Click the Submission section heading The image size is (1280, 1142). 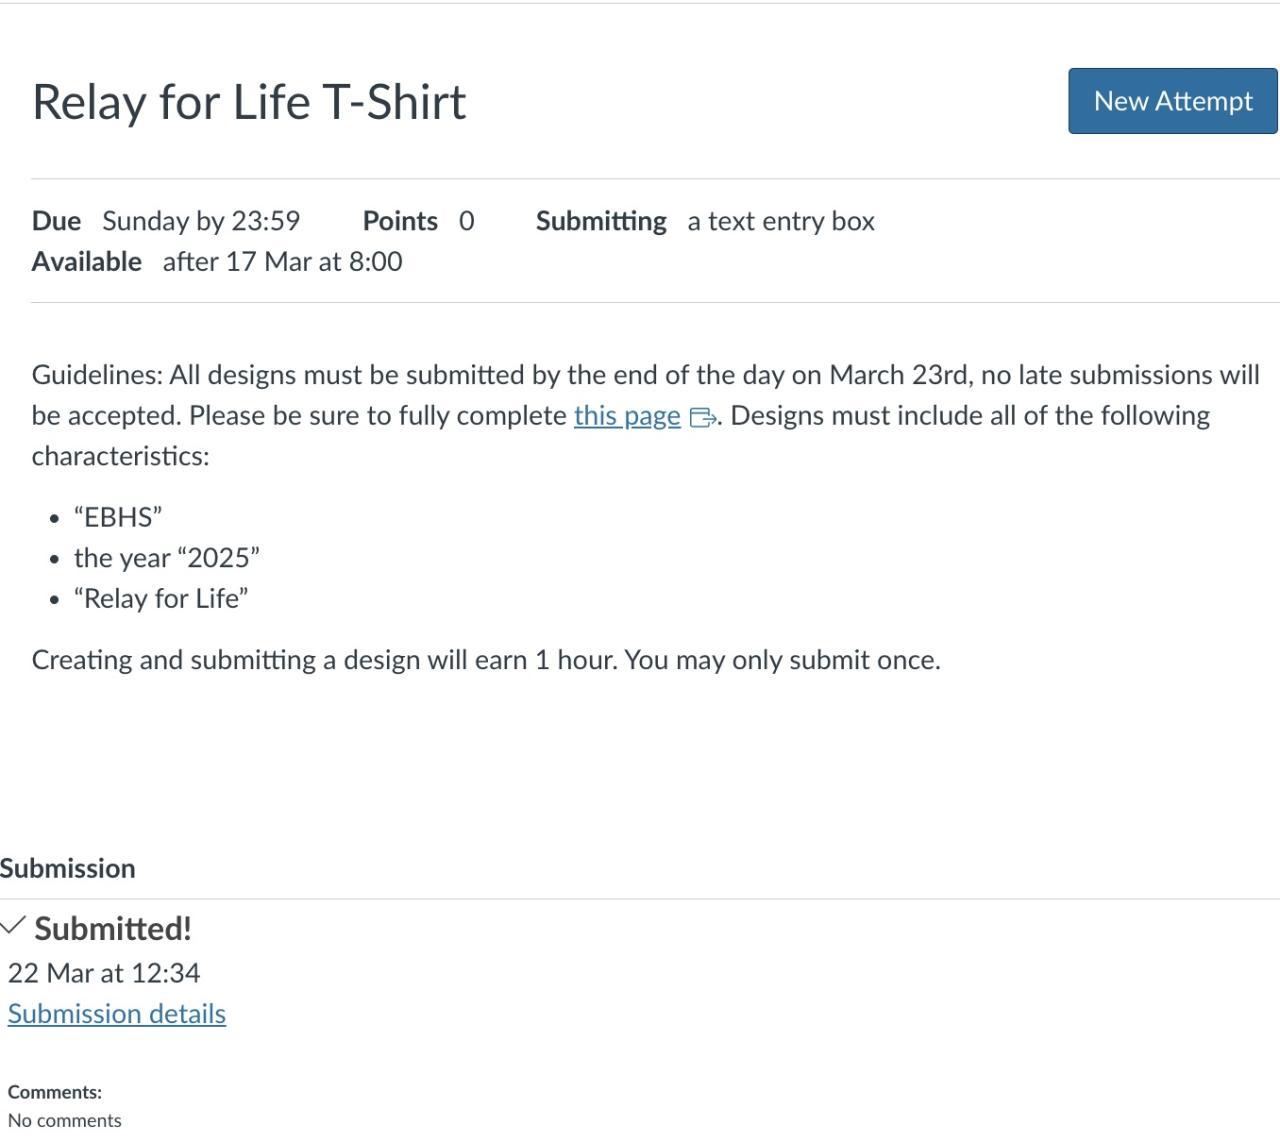pyautogui.click(x=68, y=868)
